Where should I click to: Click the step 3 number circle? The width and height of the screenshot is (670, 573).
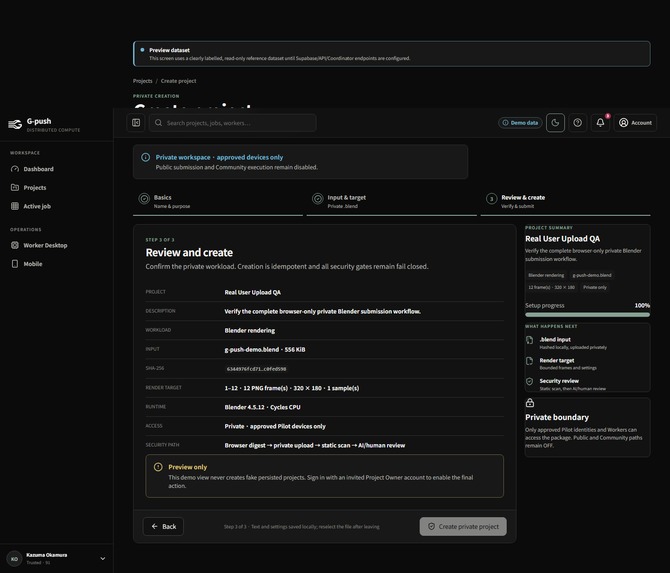click(x=491, y=199)
